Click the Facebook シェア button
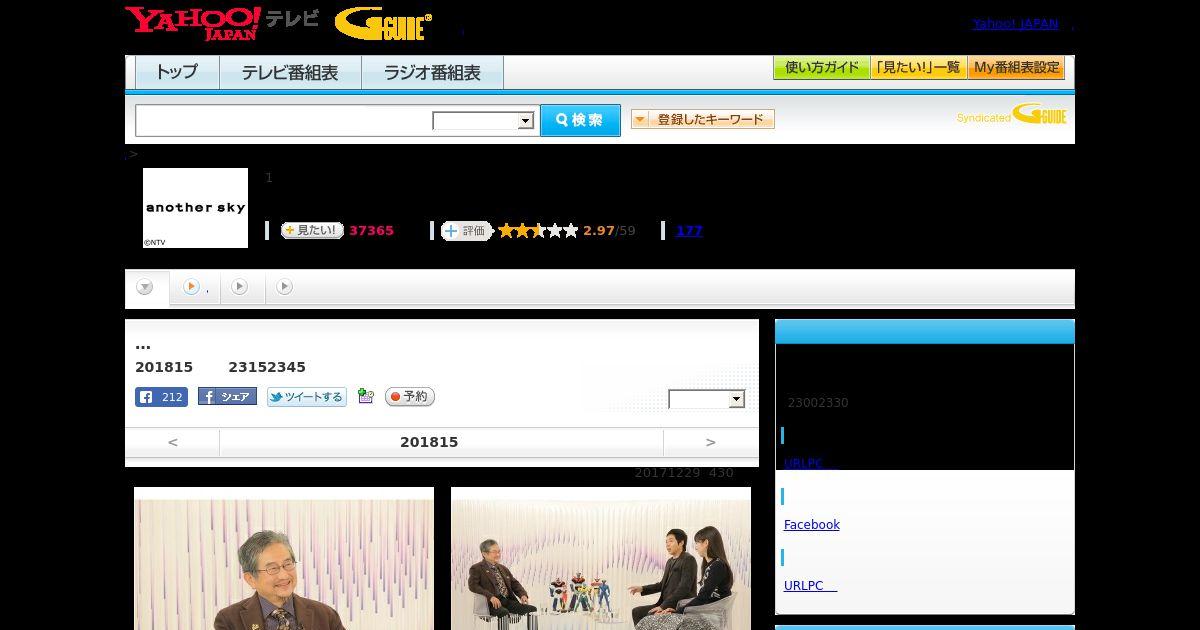 click(x=227, y=397)
